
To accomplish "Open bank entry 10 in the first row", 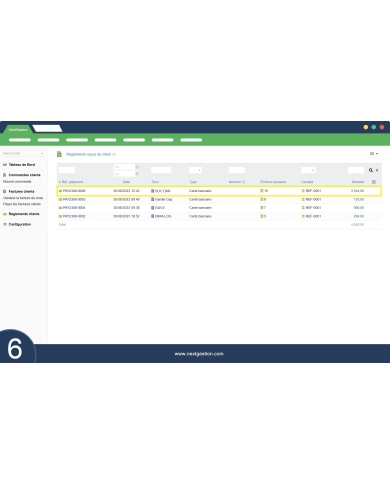I will coord(266,191).
